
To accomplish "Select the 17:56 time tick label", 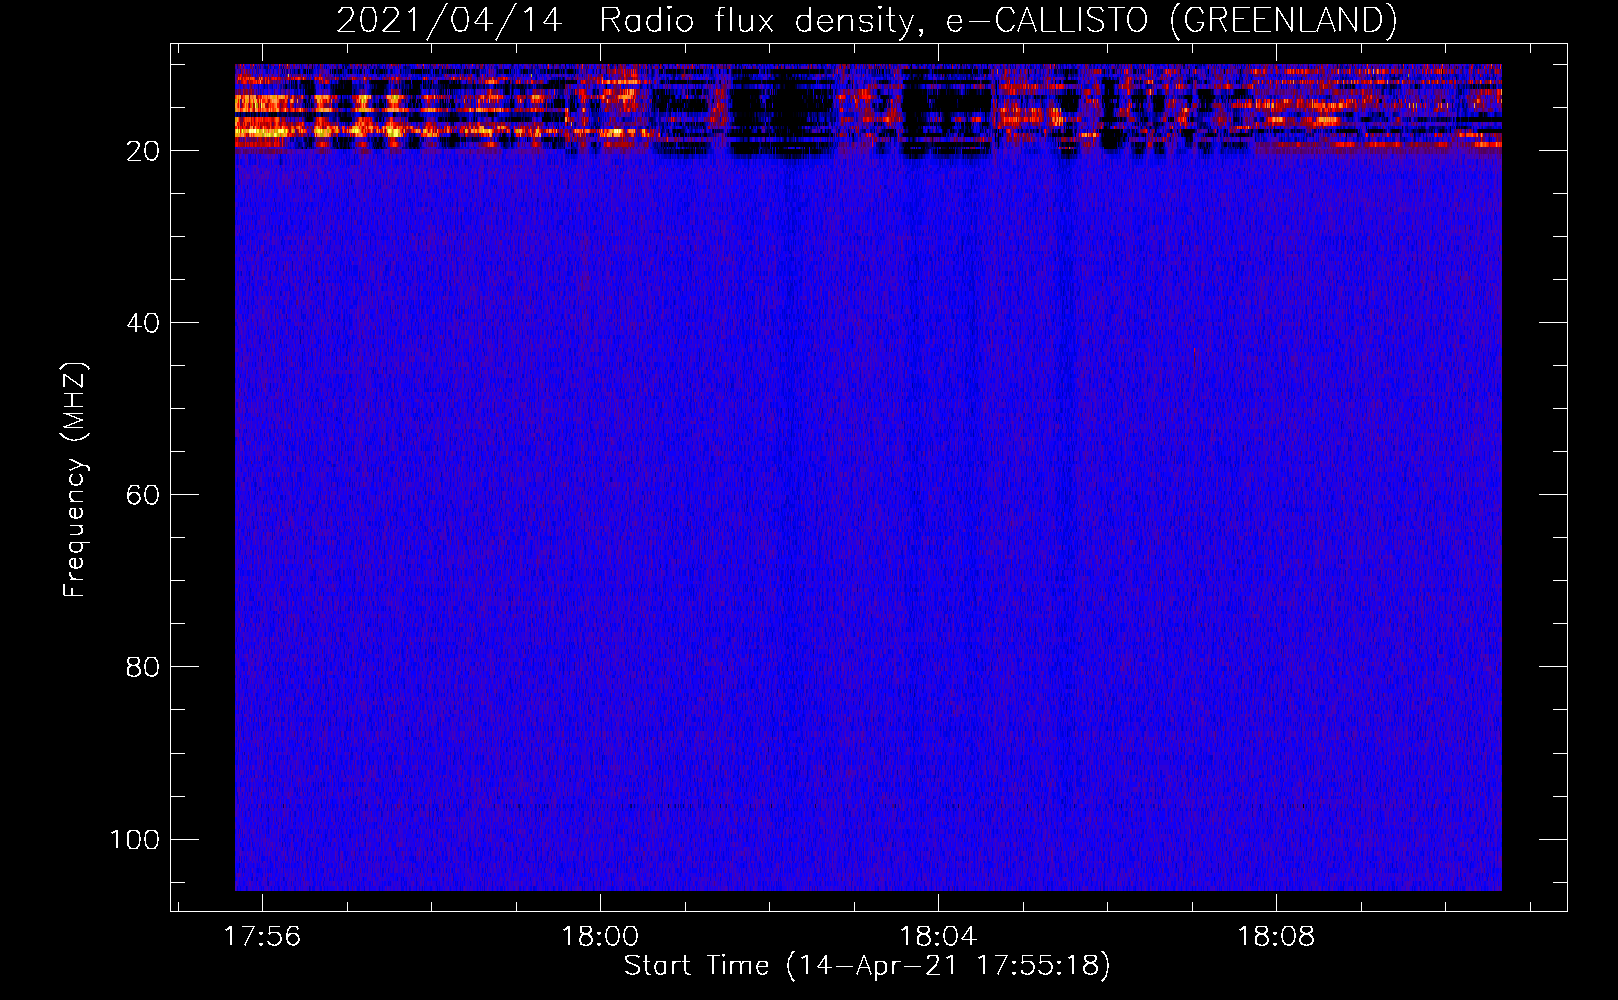I will [x=262, y=936].
